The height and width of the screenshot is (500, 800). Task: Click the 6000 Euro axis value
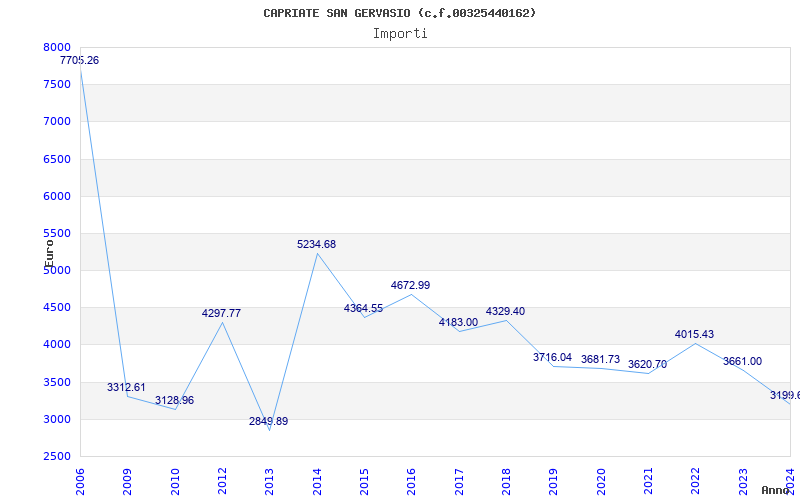[57, 196]
